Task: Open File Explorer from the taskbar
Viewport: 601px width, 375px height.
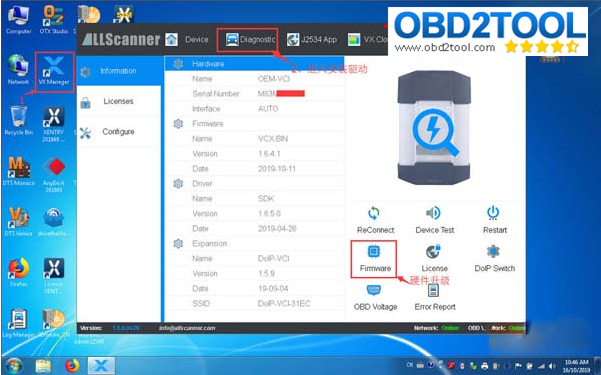Action: pyautogui.click(x=43, y=366)
